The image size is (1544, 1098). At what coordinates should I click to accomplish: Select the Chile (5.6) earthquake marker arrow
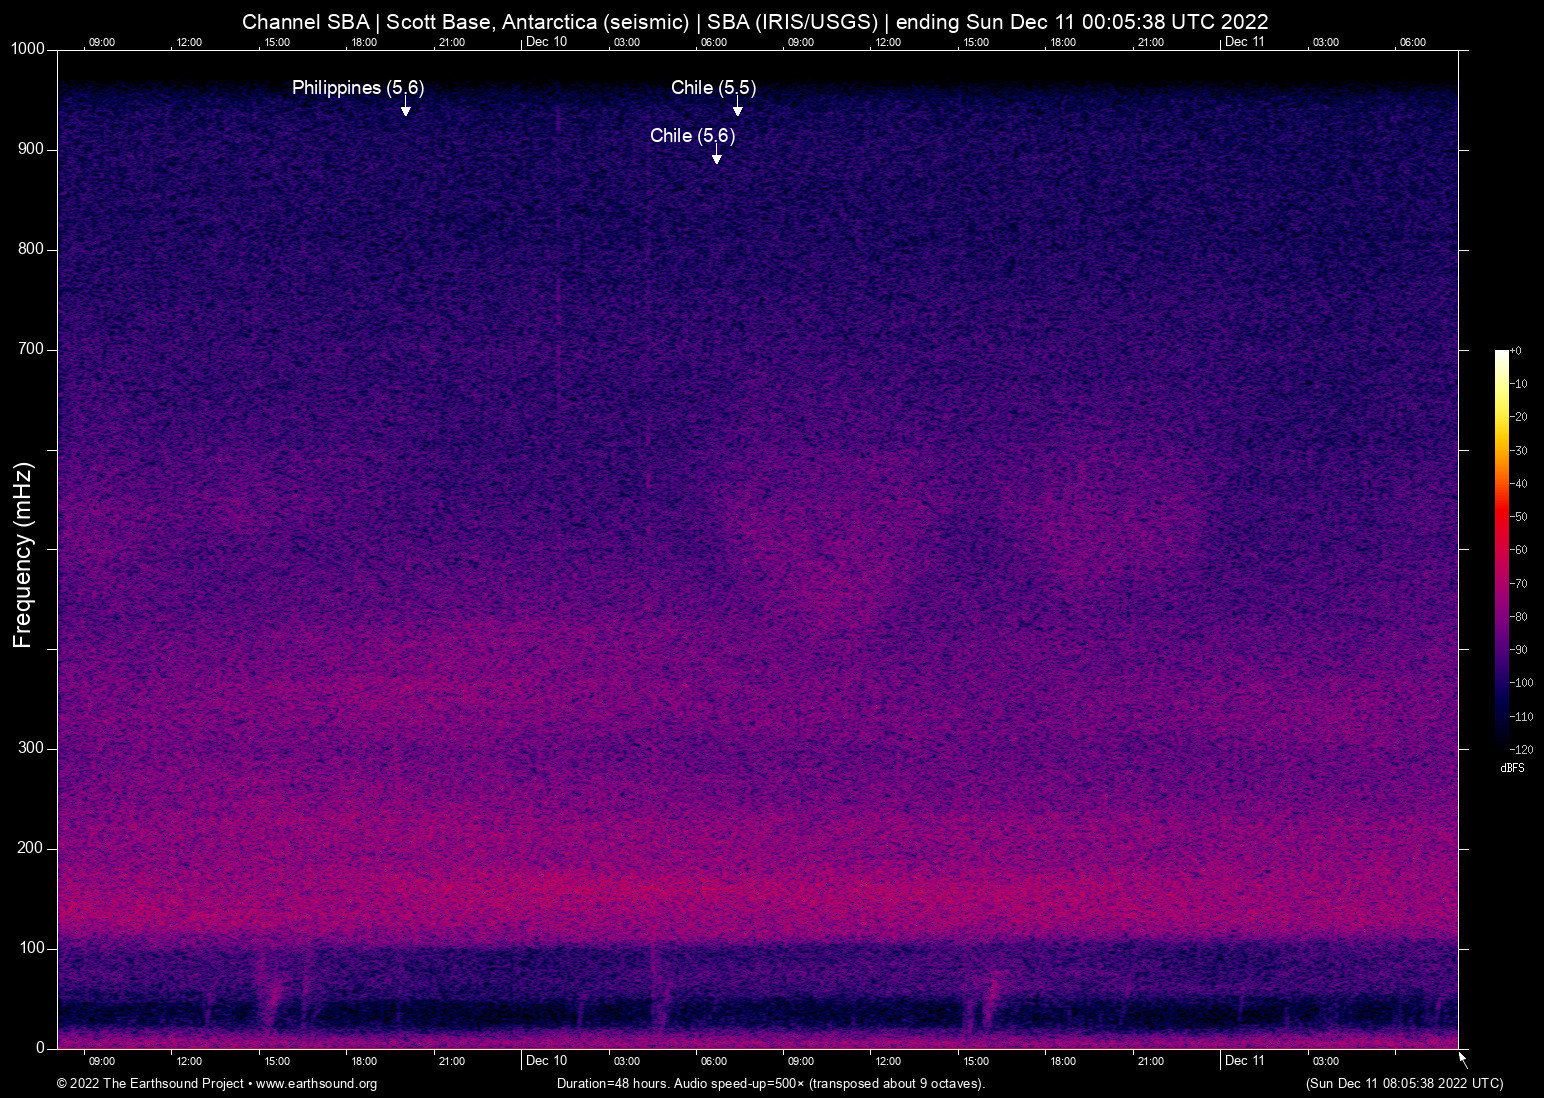[715, 152]
